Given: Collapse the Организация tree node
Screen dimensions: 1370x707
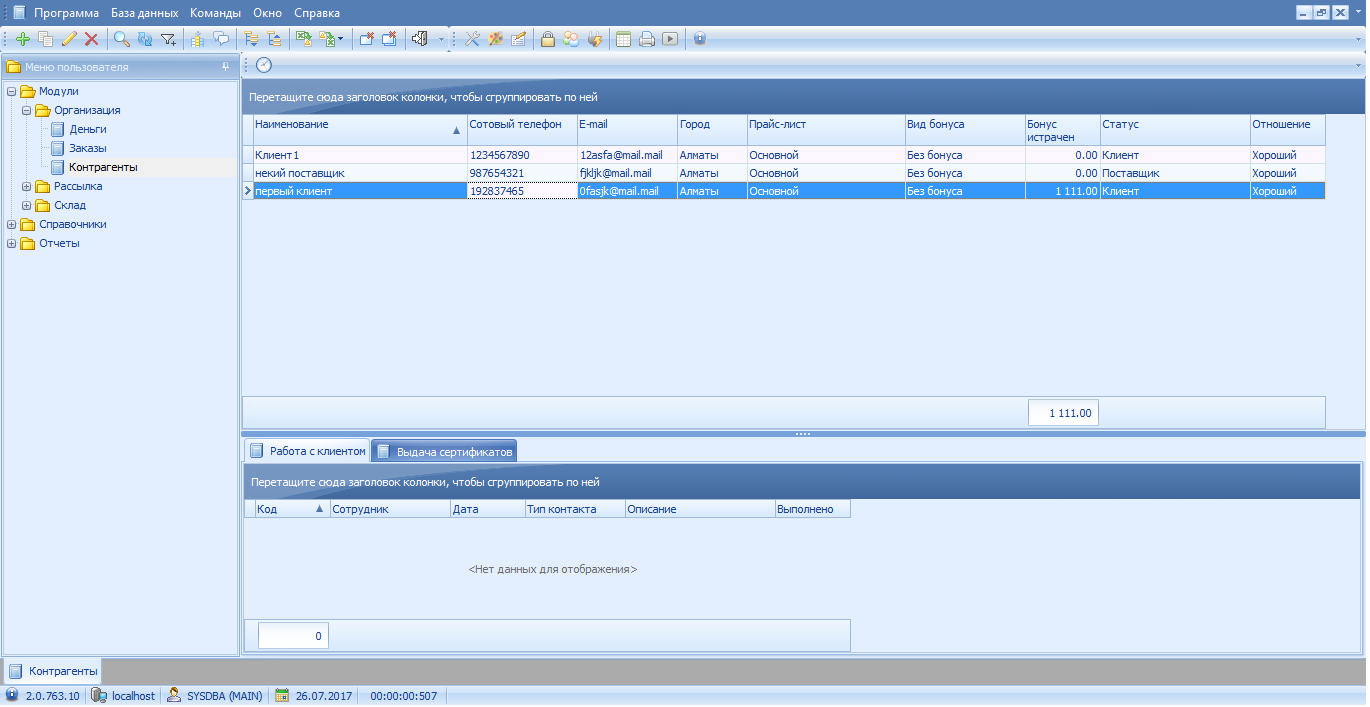Looking at the screenshot, I should pyautogui.click(x=27, y=110).
